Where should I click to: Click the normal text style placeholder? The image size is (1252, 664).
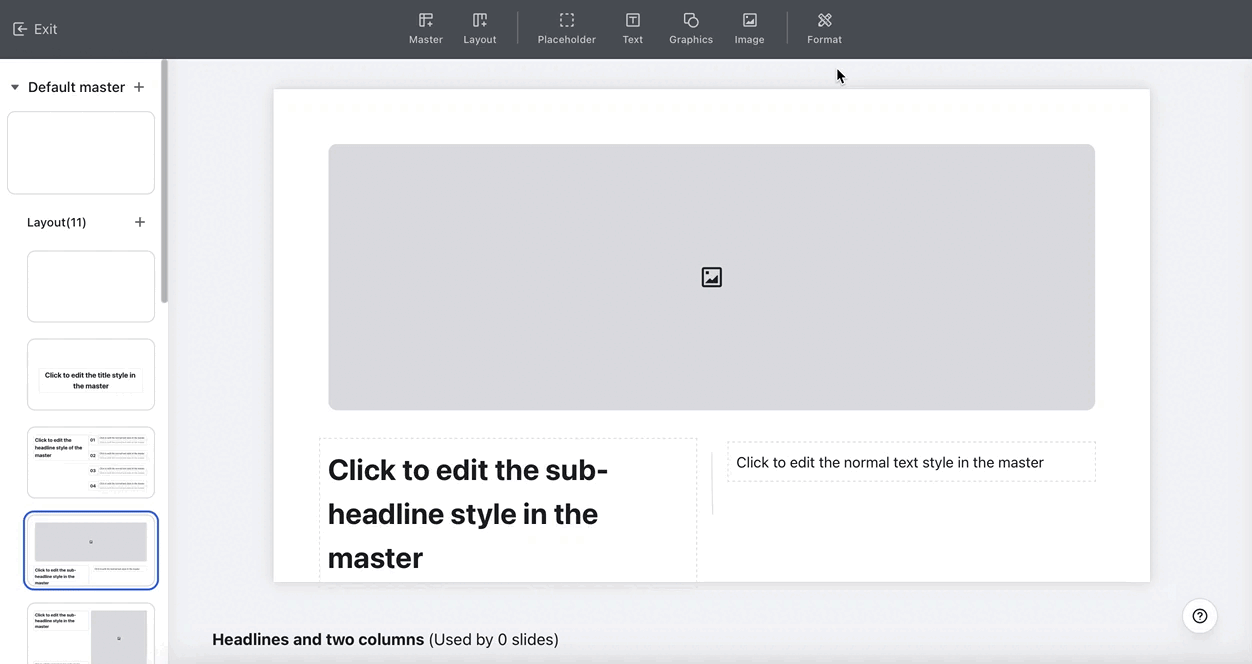pos(911,462)
